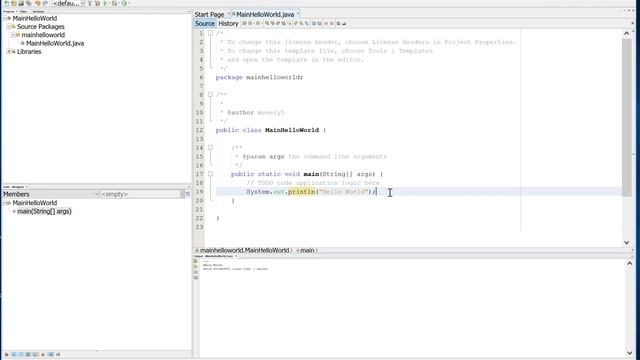Click the Clean and Build Project icon
The width and height of the screenshot is (640, 360).
click(97, 3)
